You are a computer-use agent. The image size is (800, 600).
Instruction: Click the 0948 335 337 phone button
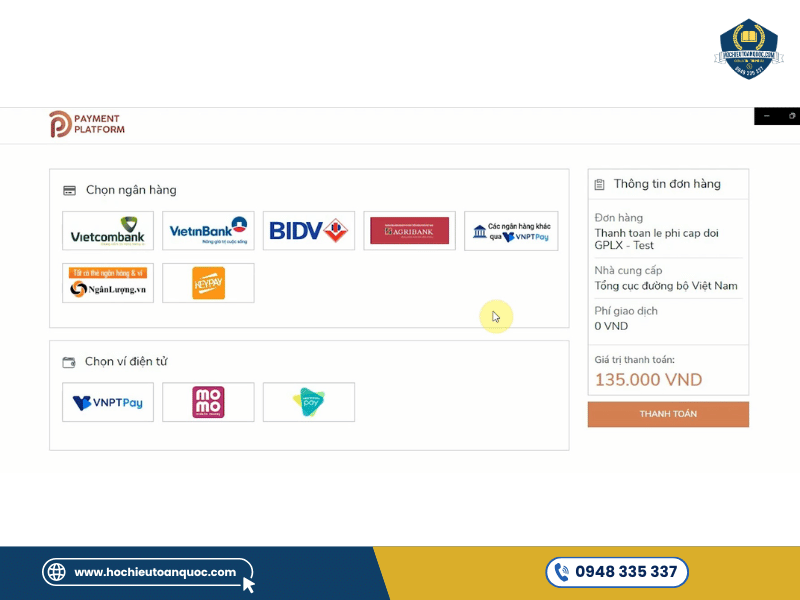617,572
